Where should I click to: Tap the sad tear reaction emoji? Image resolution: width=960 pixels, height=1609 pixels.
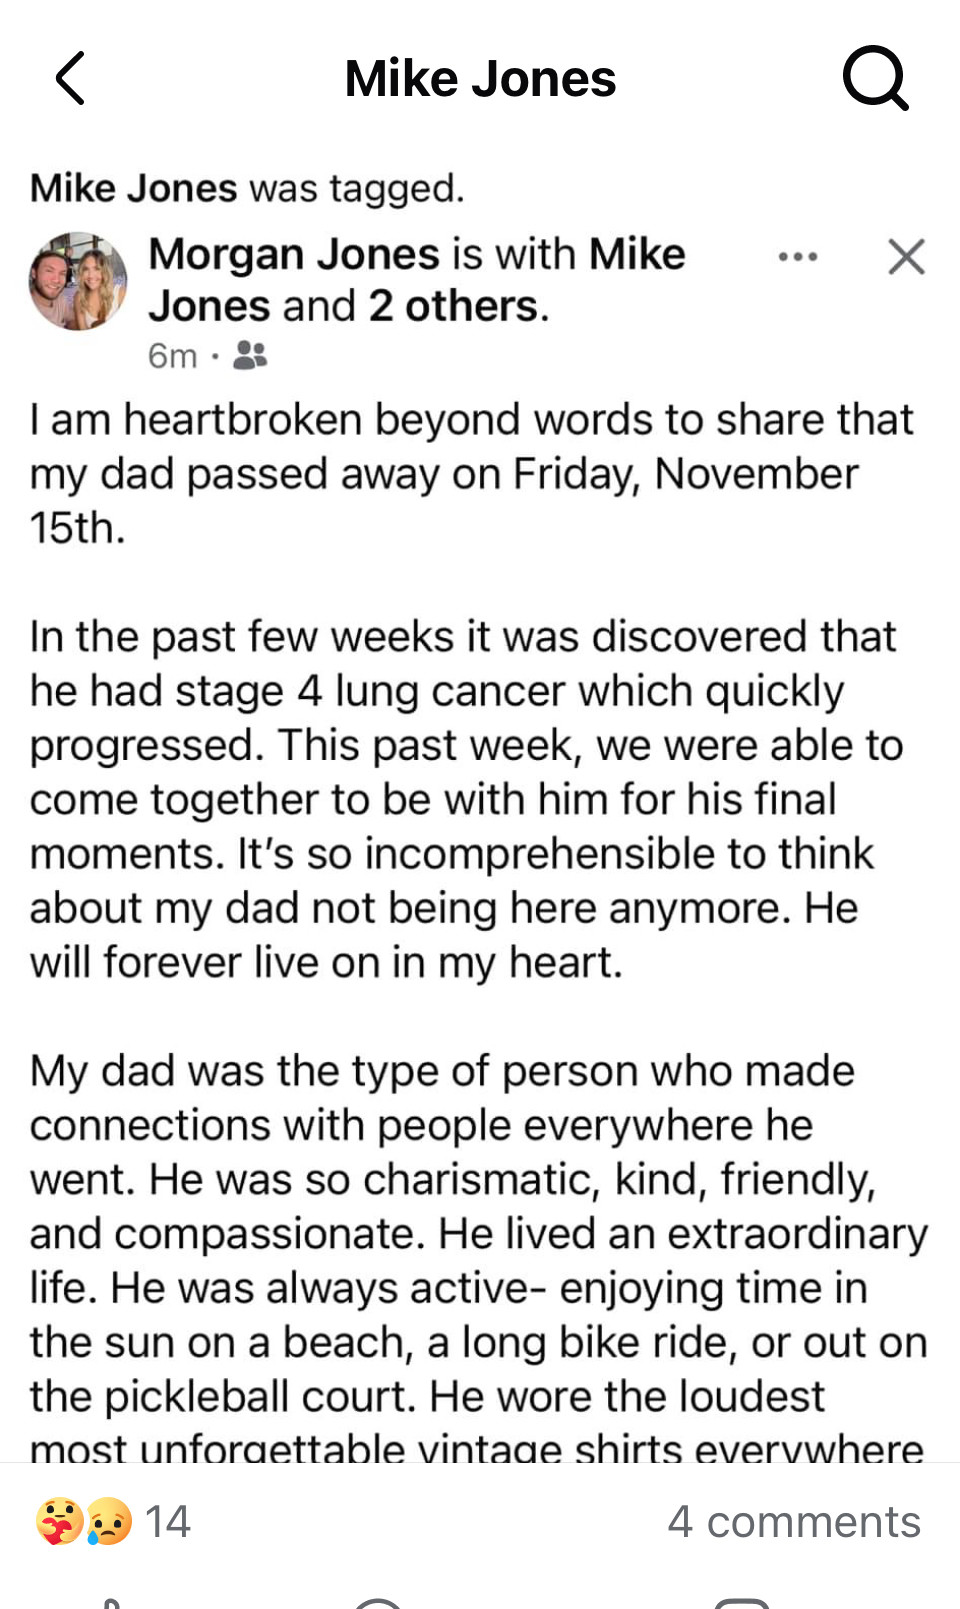click(109, 1522)
